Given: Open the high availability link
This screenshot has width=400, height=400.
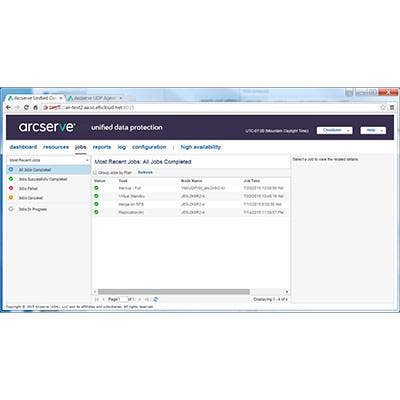Looking at the screenshot, I should click(201, 147).
